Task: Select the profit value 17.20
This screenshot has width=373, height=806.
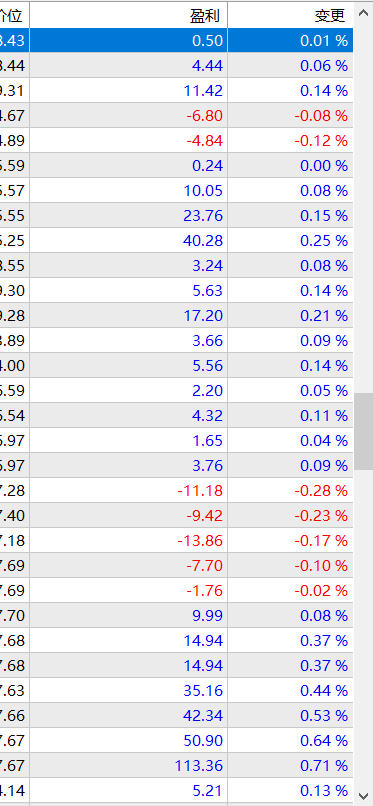Action: (203, 316)
